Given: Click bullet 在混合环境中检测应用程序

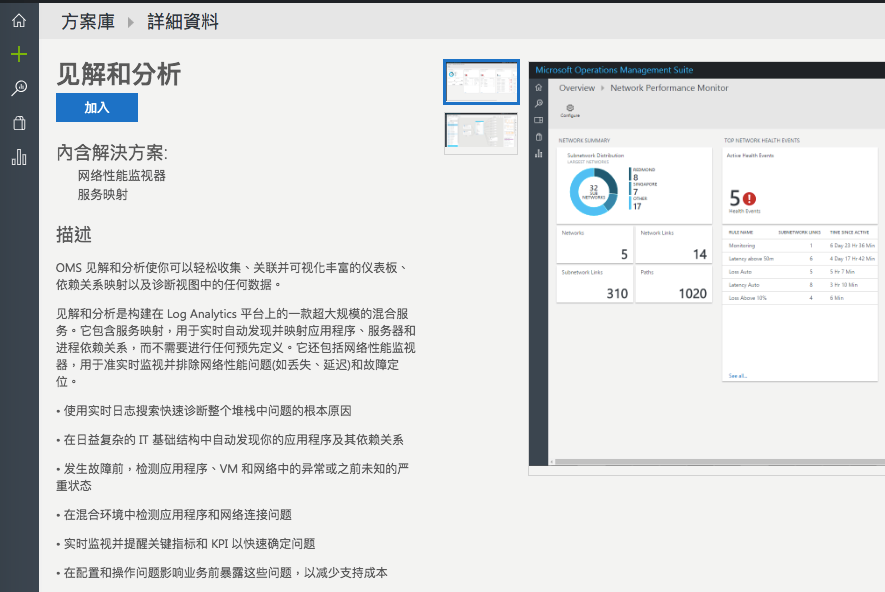Looking at the screenshot, I should pos(174,515).
